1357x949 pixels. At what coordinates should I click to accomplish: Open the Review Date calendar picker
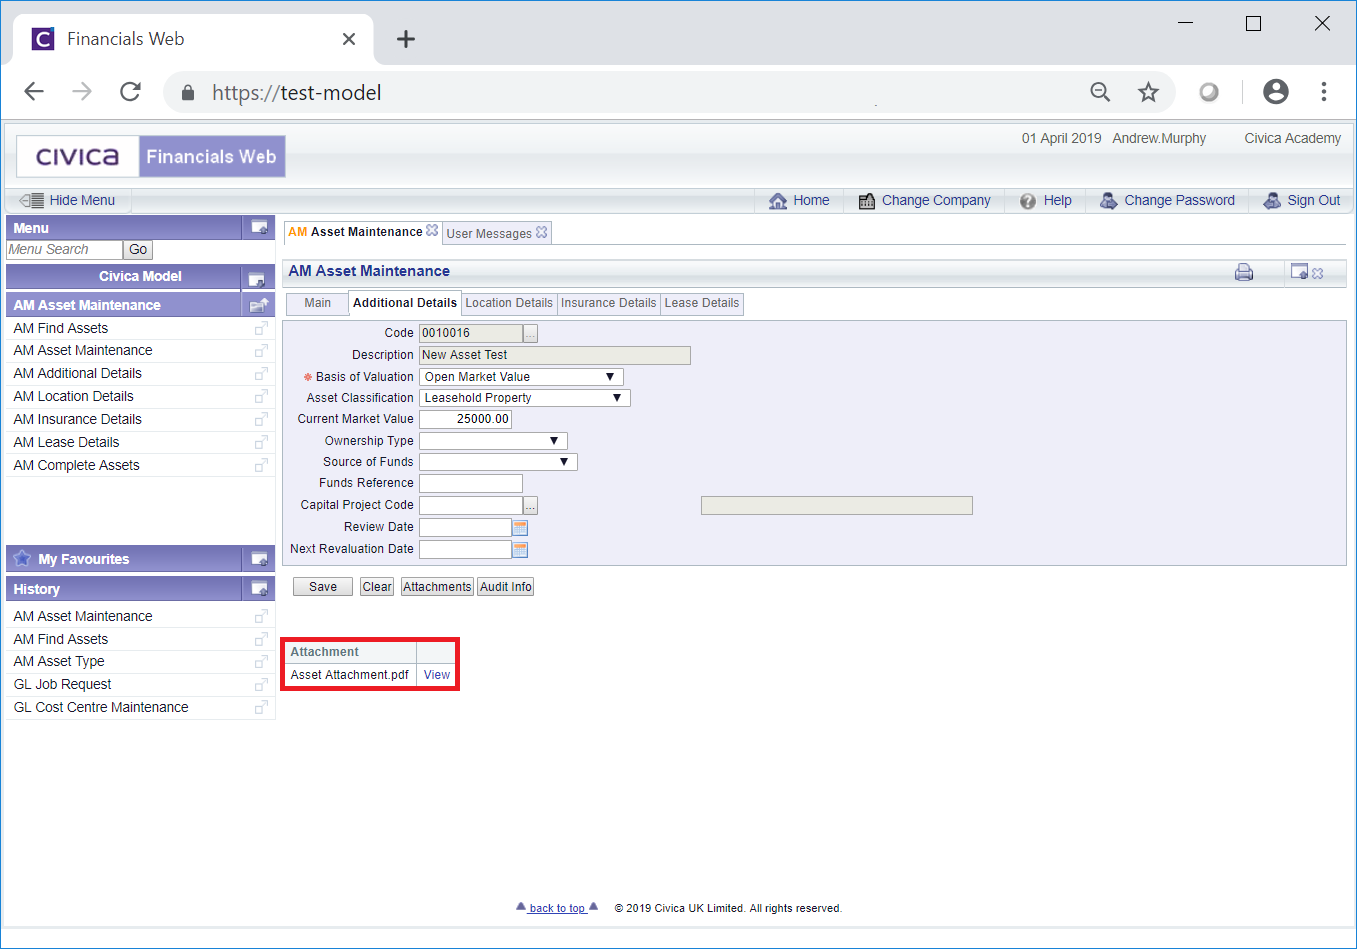(520, 527)
